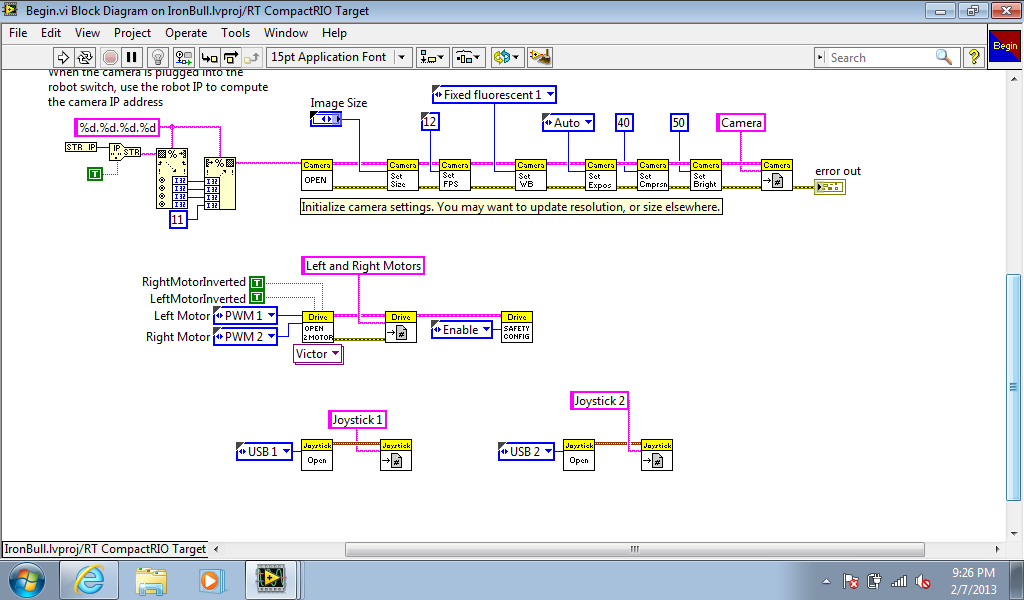The image size is (1024, 600).
Task: Open the Window menu
Action: click(286, 33)
